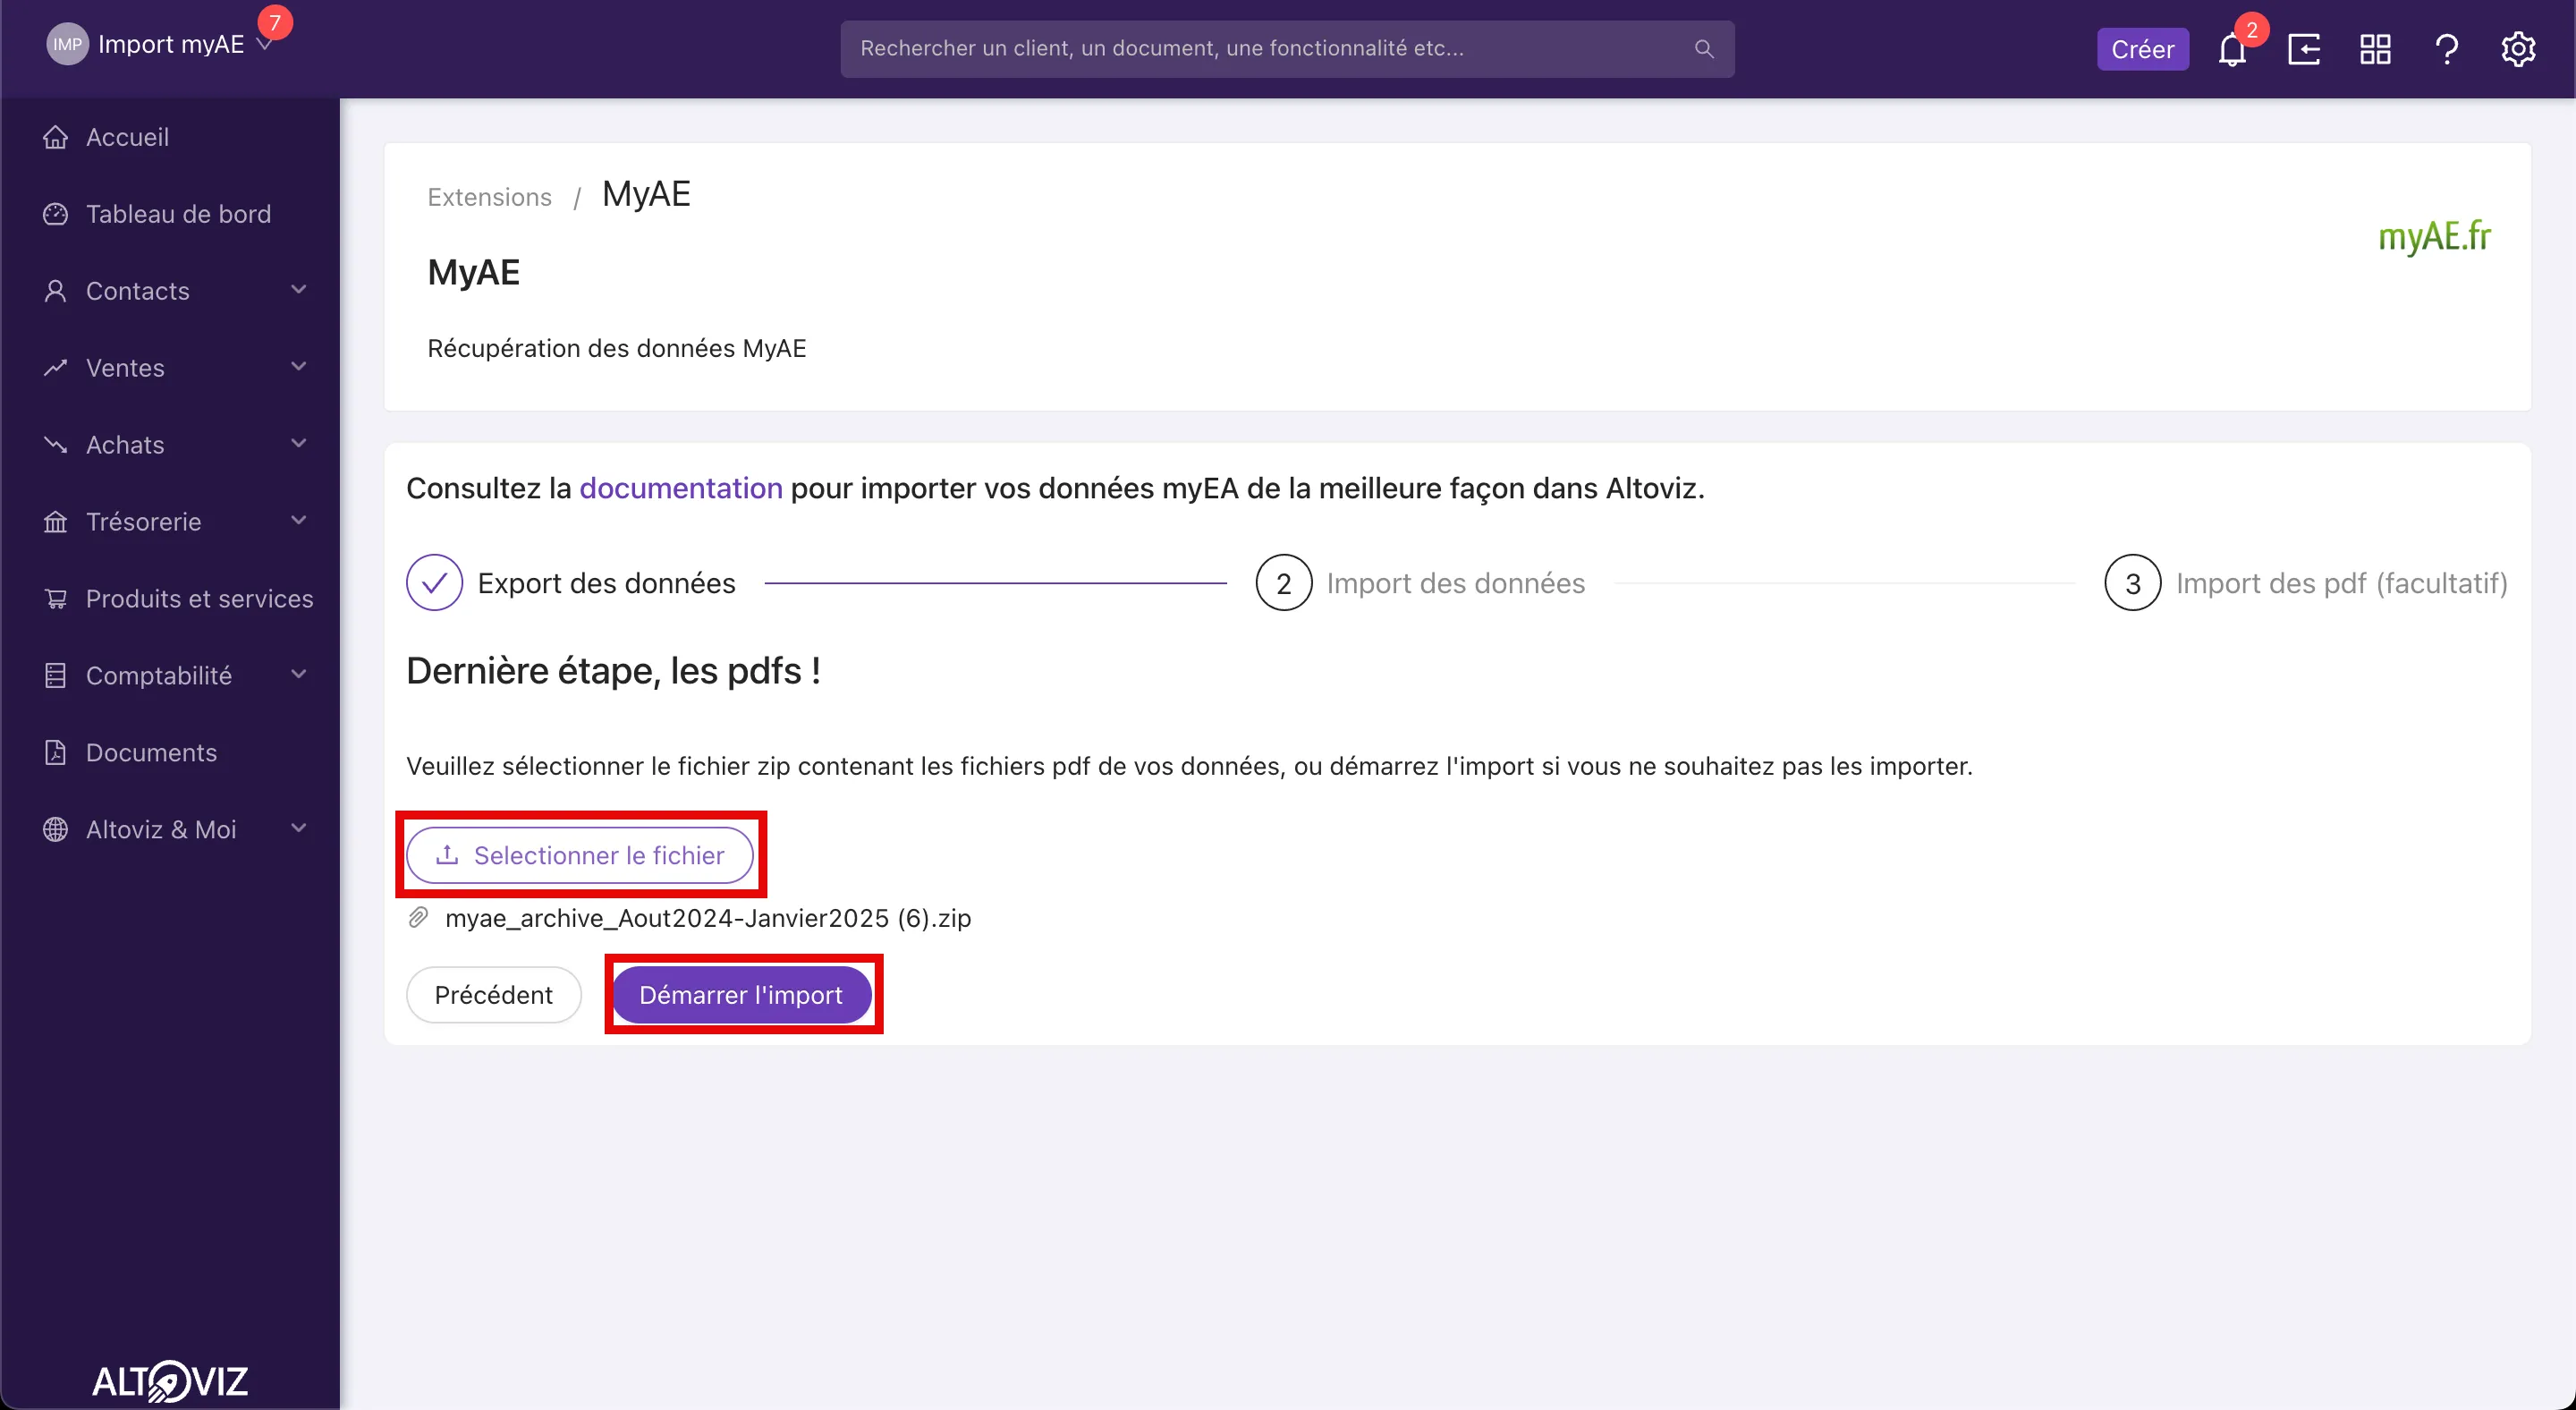Click the Produits et services cart icon
Image resolution: width=2576 pixels, height=1410 pixels.
coord(56,599)
